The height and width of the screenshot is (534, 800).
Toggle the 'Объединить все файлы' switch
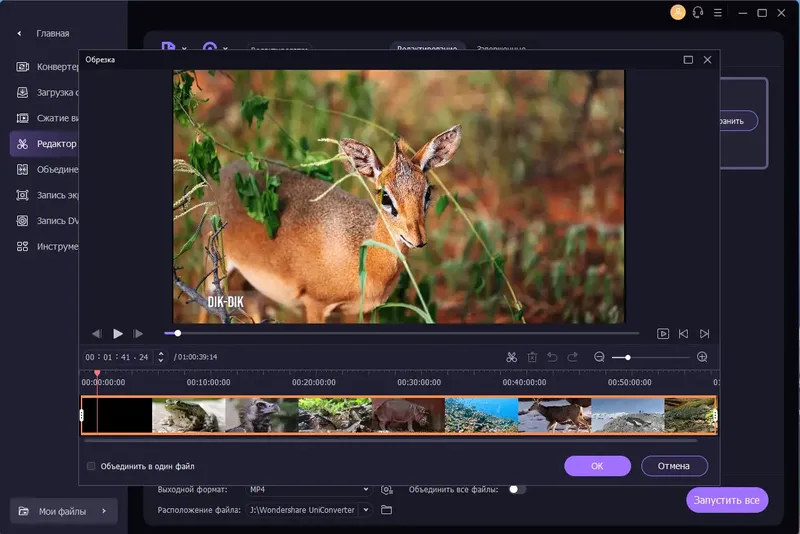coord(517,489)
